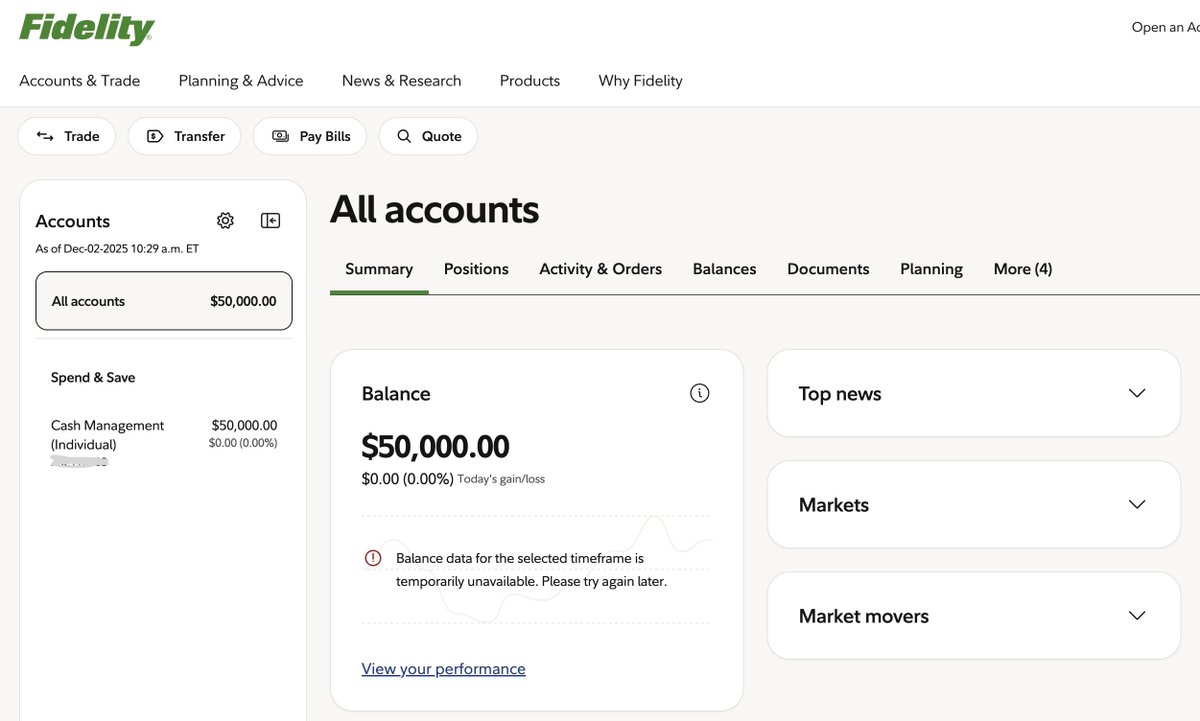This screenshot has width=1200, height=721.
Task: Open account settings gear icon
Action: (226, 220)
